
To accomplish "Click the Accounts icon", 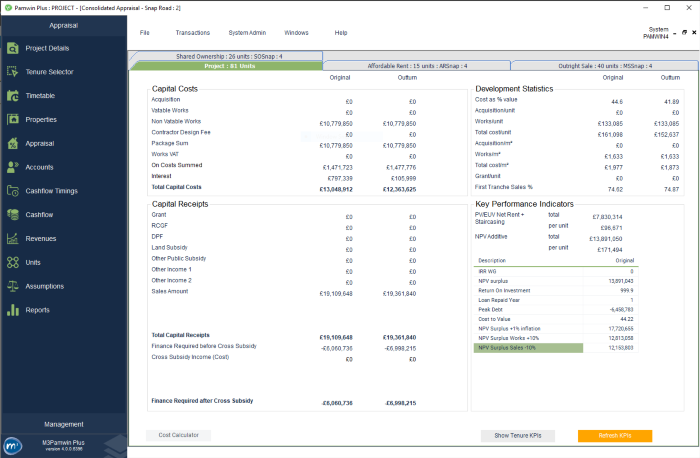I will tap(13, 167).
